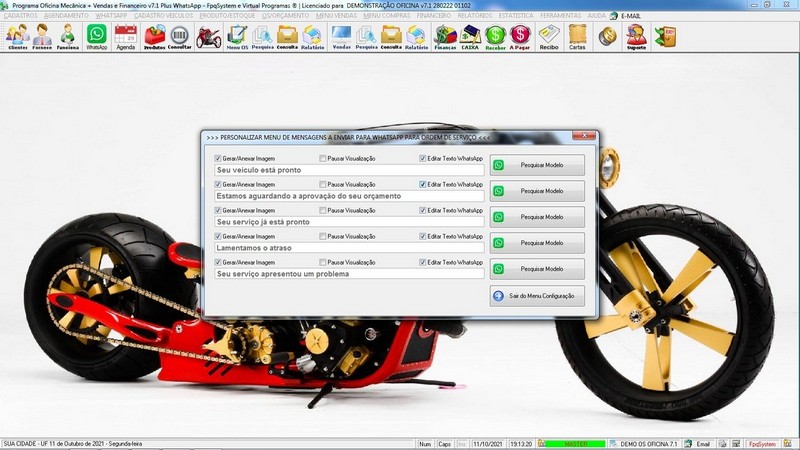Screen dimensions: 800x450
Task: Open the Cartas scroll icon
Action: pos(578,37)
